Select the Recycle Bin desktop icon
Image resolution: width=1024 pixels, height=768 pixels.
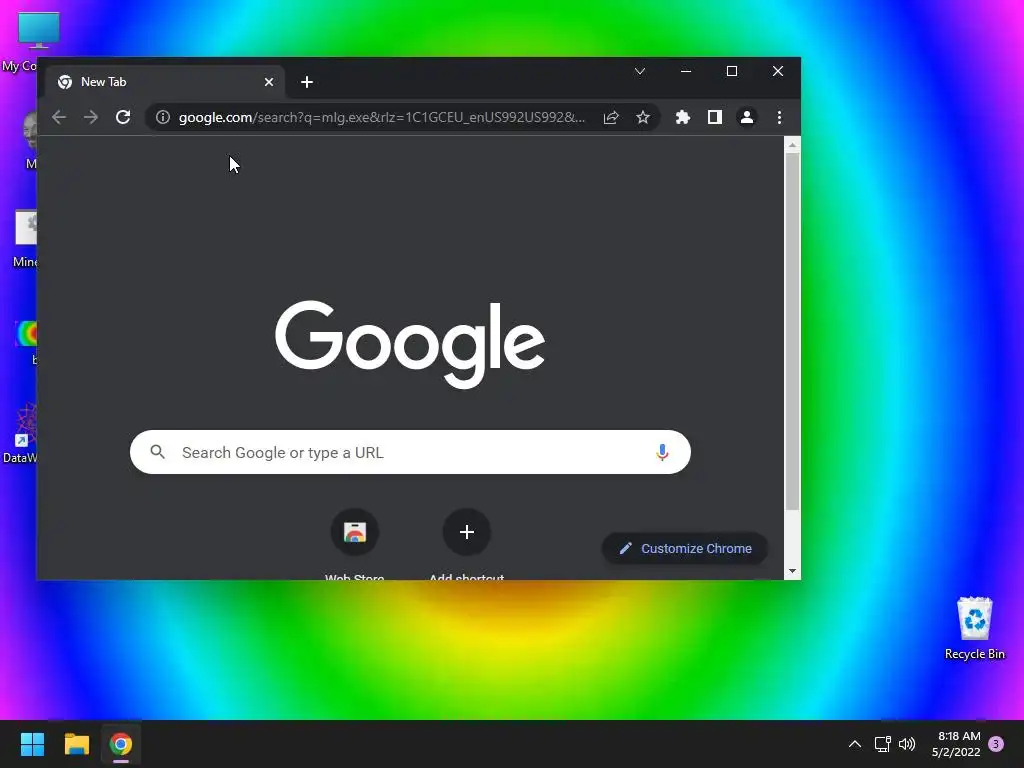pyautogui.click(x=974, y=628)
